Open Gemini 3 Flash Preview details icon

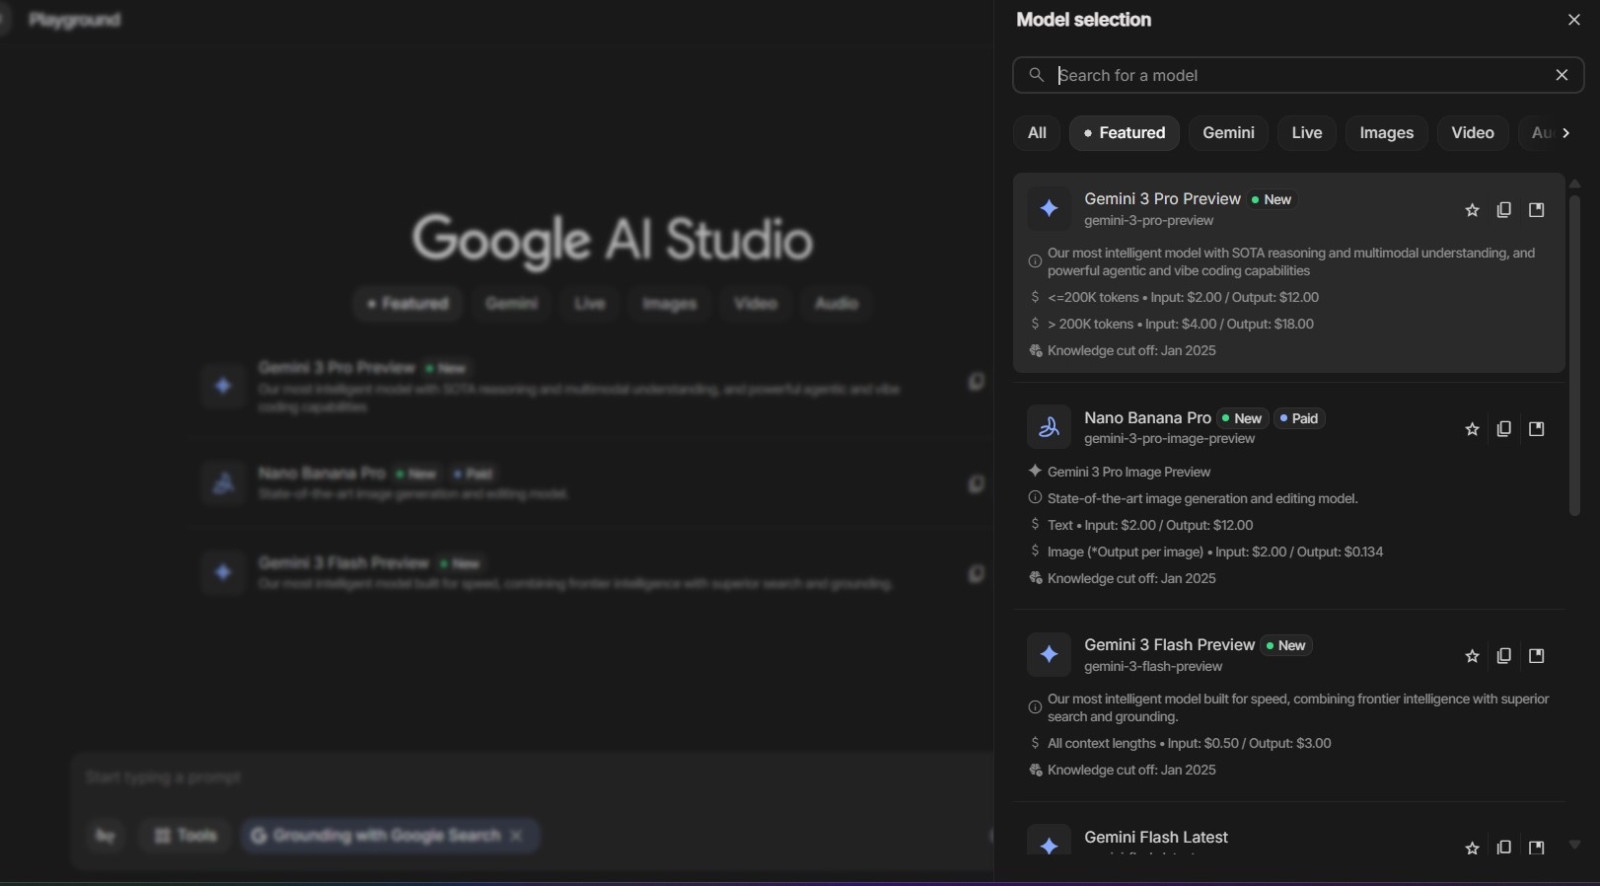tap(1536, 656)
